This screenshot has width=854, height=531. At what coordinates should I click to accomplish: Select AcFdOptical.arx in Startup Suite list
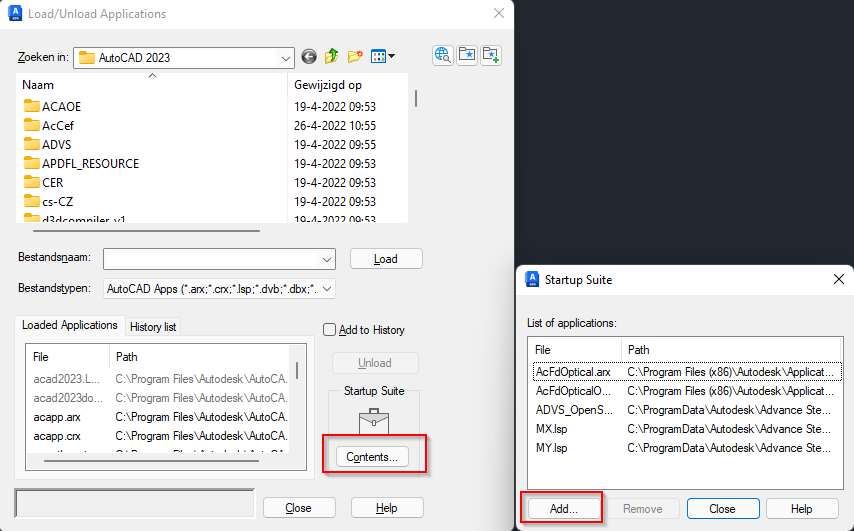coord(687,372)
